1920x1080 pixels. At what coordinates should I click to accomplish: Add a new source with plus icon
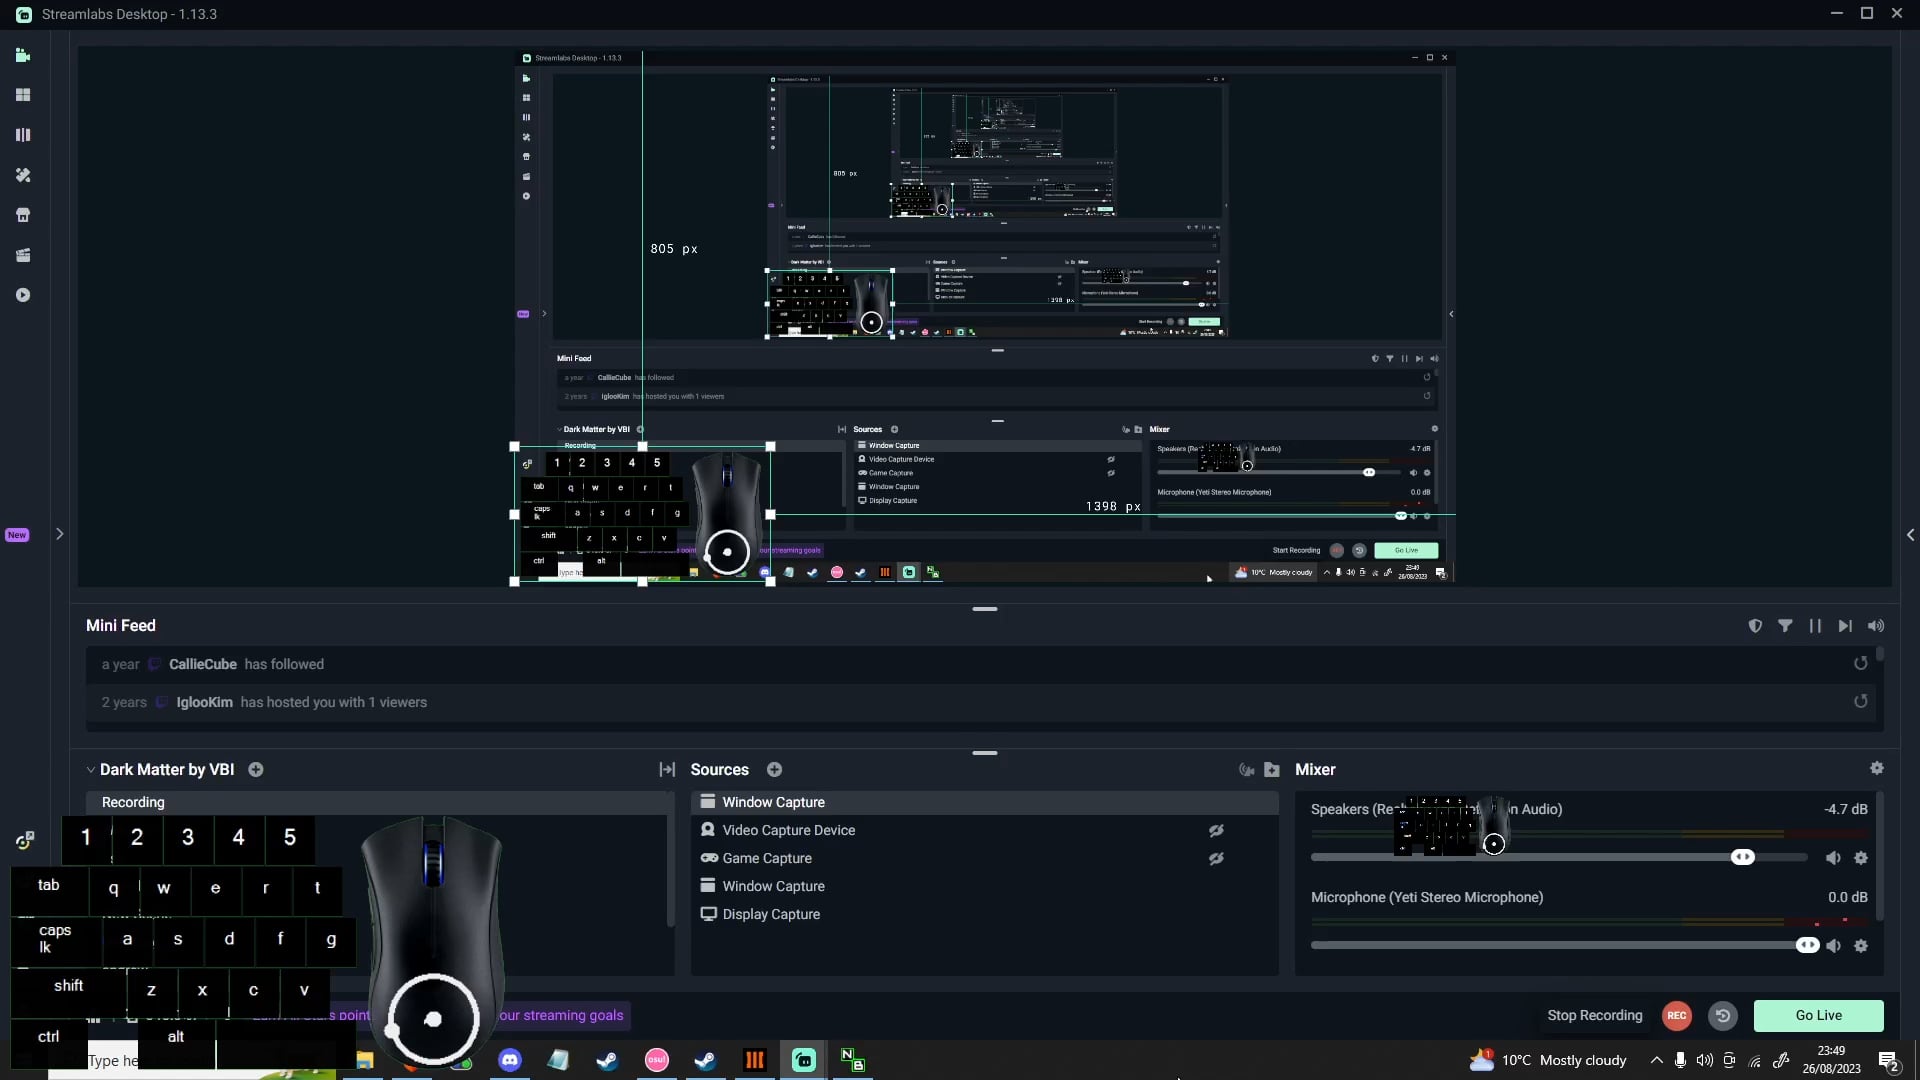coord(774,770)
